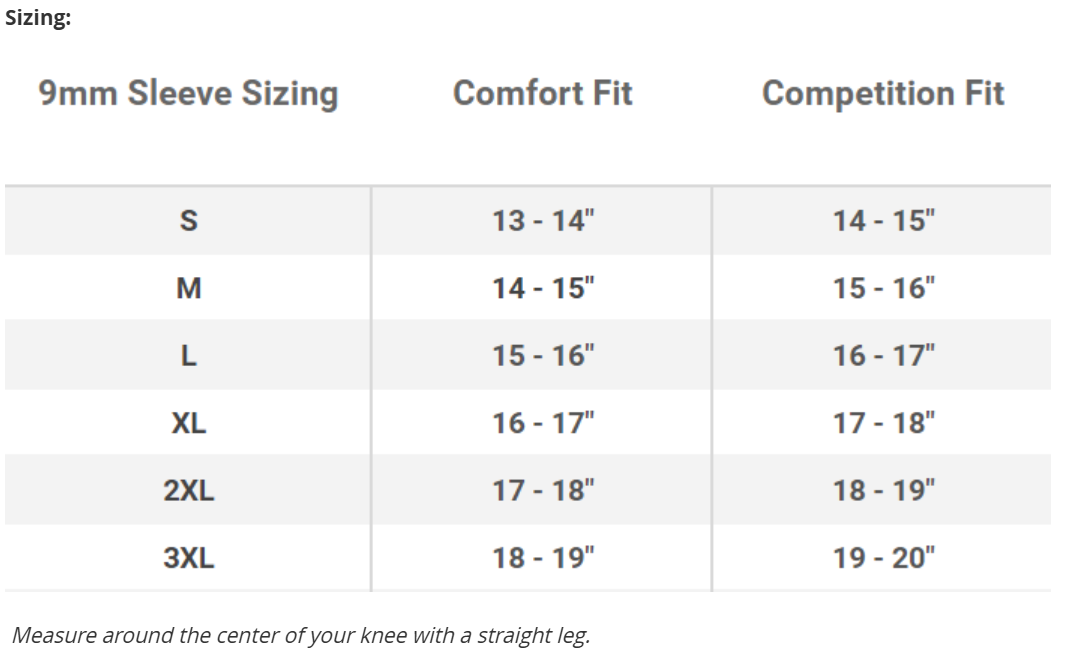The width and height of the screenshot is (1080, 670).
Task: Select the 3XL size row label
Action: pos(188,558)
